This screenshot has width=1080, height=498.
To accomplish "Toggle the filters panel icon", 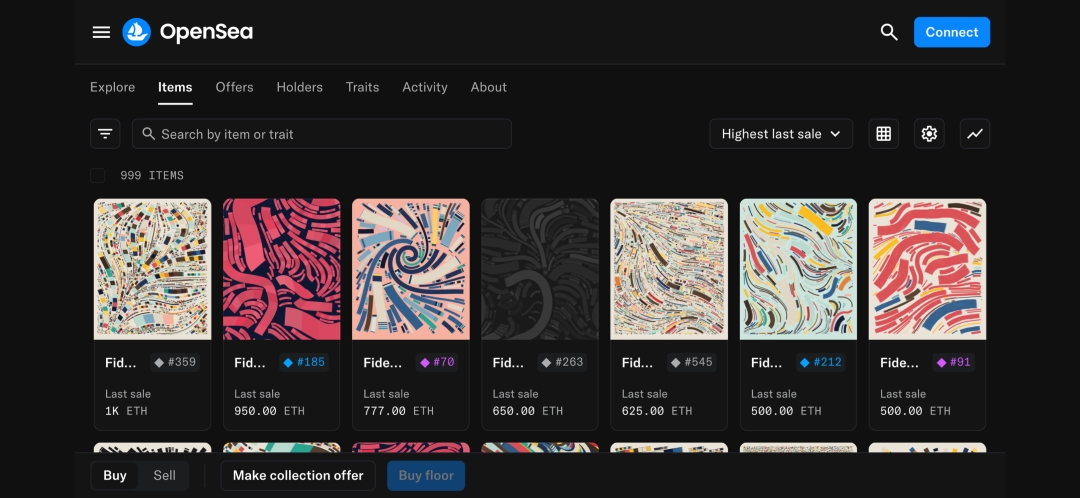I will pyautogui.click(x=105, y=134).
